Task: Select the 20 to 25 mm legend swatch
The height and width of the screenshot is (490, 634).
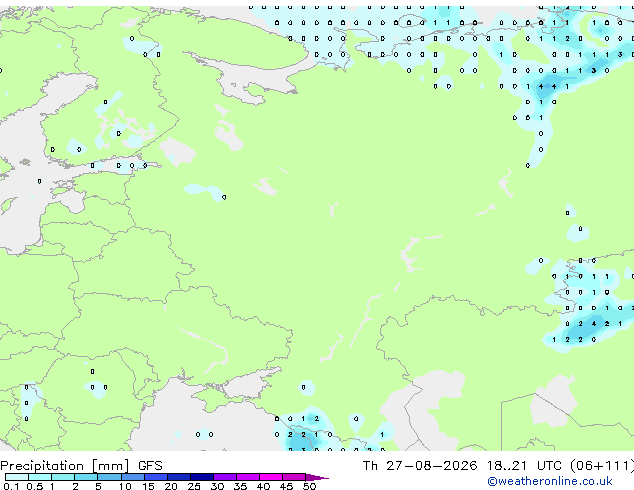Action: click(x=179, y=477)
